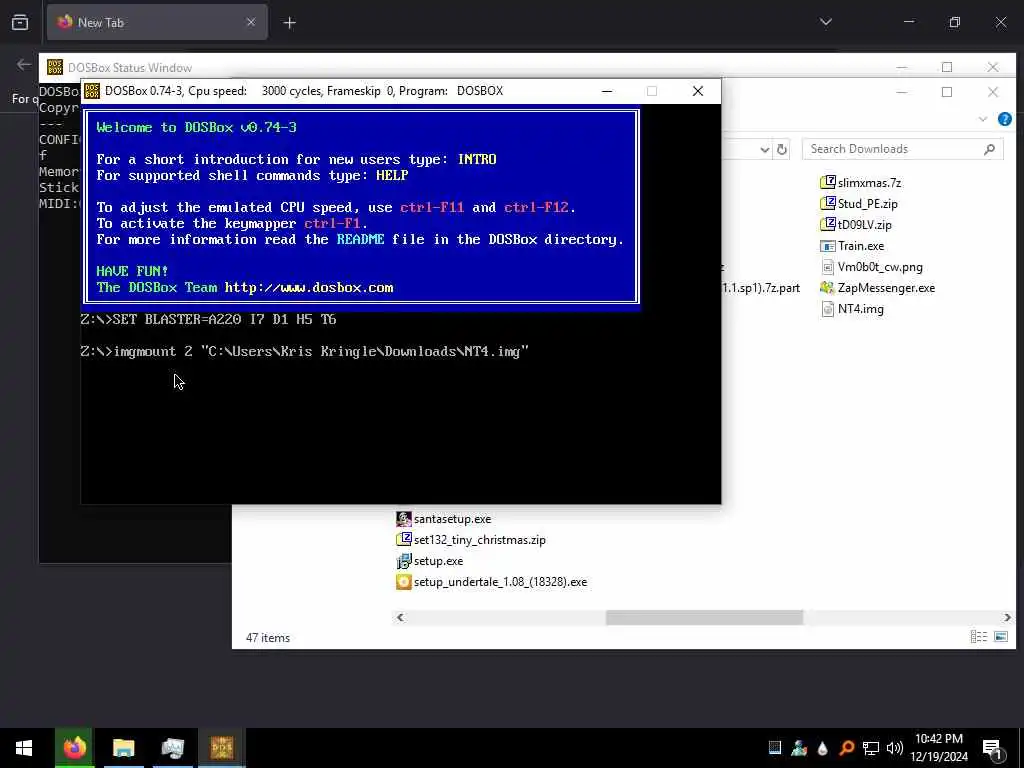Click the orange search tray icon
This screenshot has height=768, width=1024.
coord(846,748)
